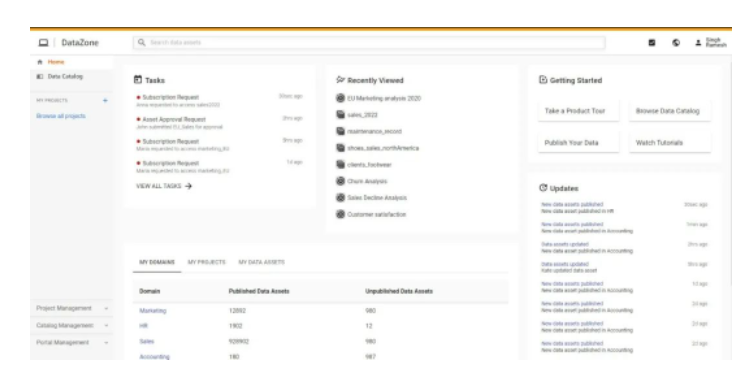The height and width of the screenshot is (386, 756).
Task: Click Take a Product Tour button
Action: [578, 111]
